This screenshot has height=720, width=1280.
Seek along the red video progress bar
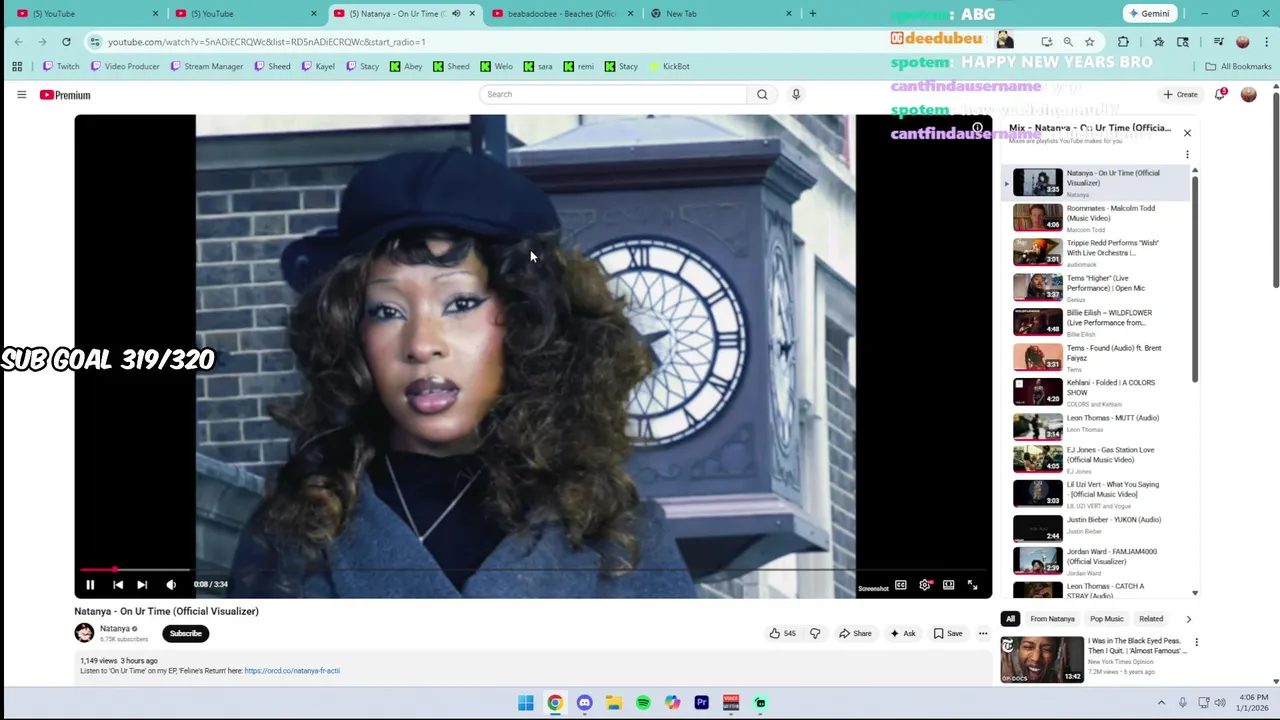(x=533, y=569)
